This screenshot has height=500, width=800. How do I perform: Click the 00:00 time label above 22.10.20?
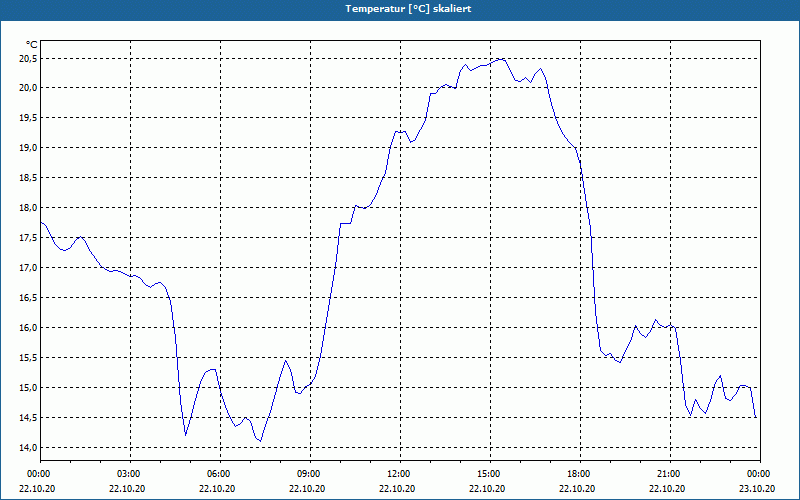pos(37,474)
